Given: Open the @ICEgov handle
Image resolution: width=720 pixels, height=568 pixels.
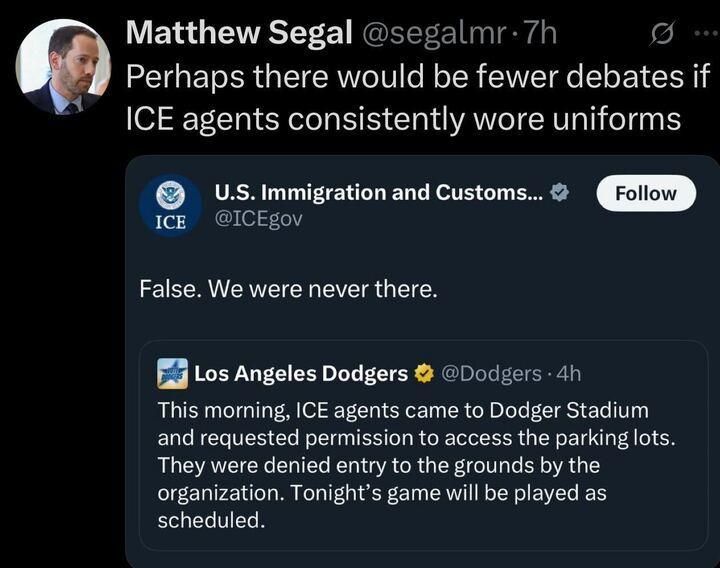Looking at the screenshot, I should point(259,219).
